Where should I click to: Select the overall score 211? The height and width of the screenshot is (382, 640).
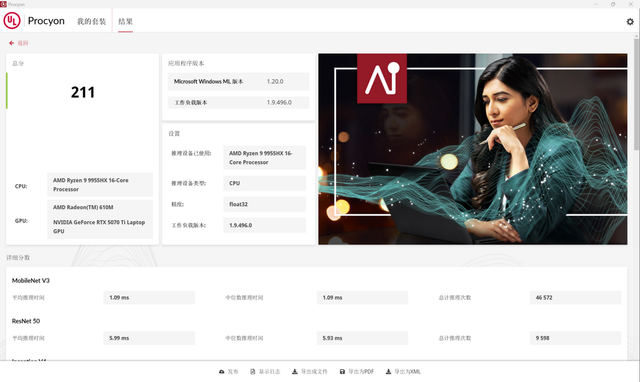tap(83, 92)
